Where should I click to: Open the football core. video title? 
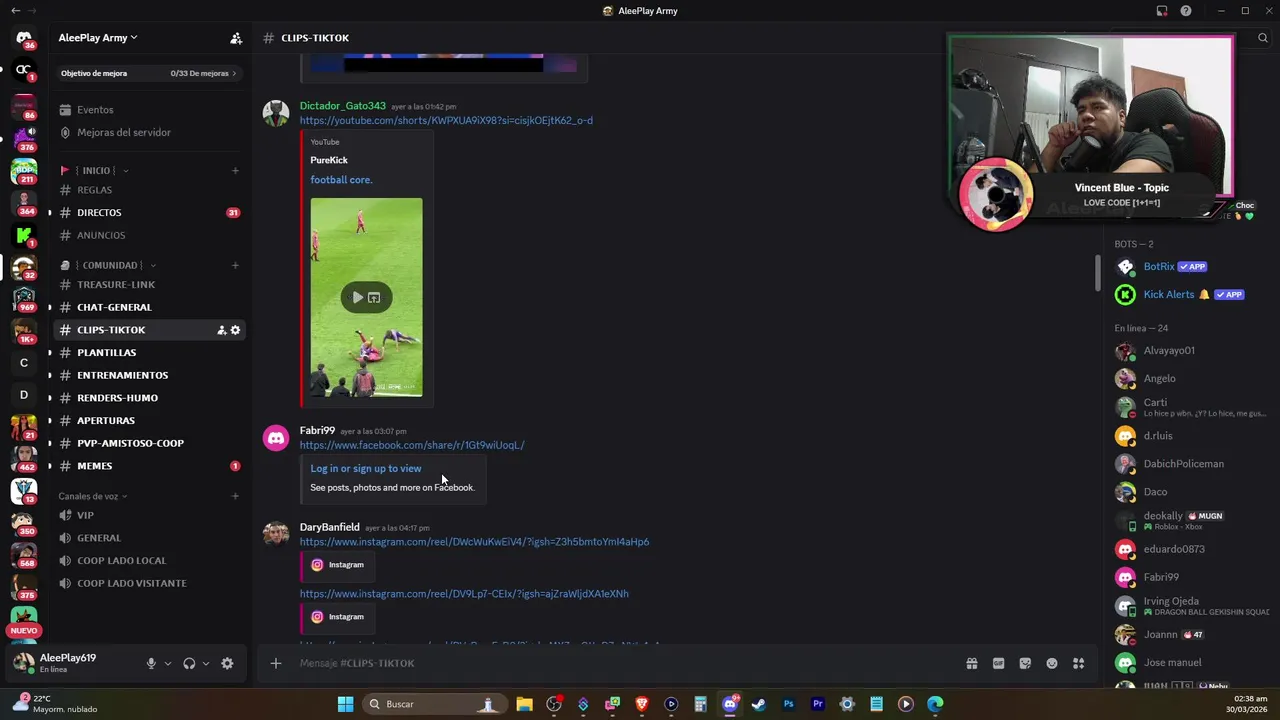tap(341, 180)
